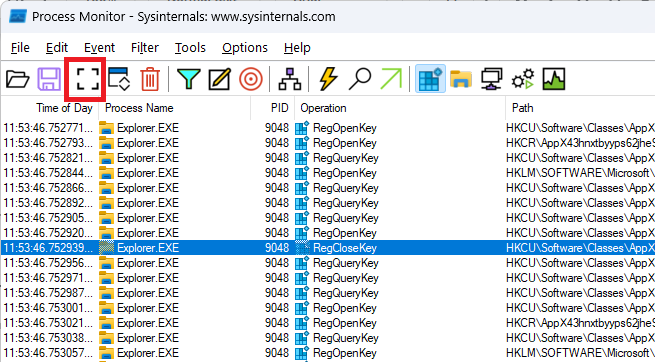Image resolution: width=655 pixels, height=362 pixels.
Task: Select the event at 11:53:46.753057
Action: click(328, 353)
